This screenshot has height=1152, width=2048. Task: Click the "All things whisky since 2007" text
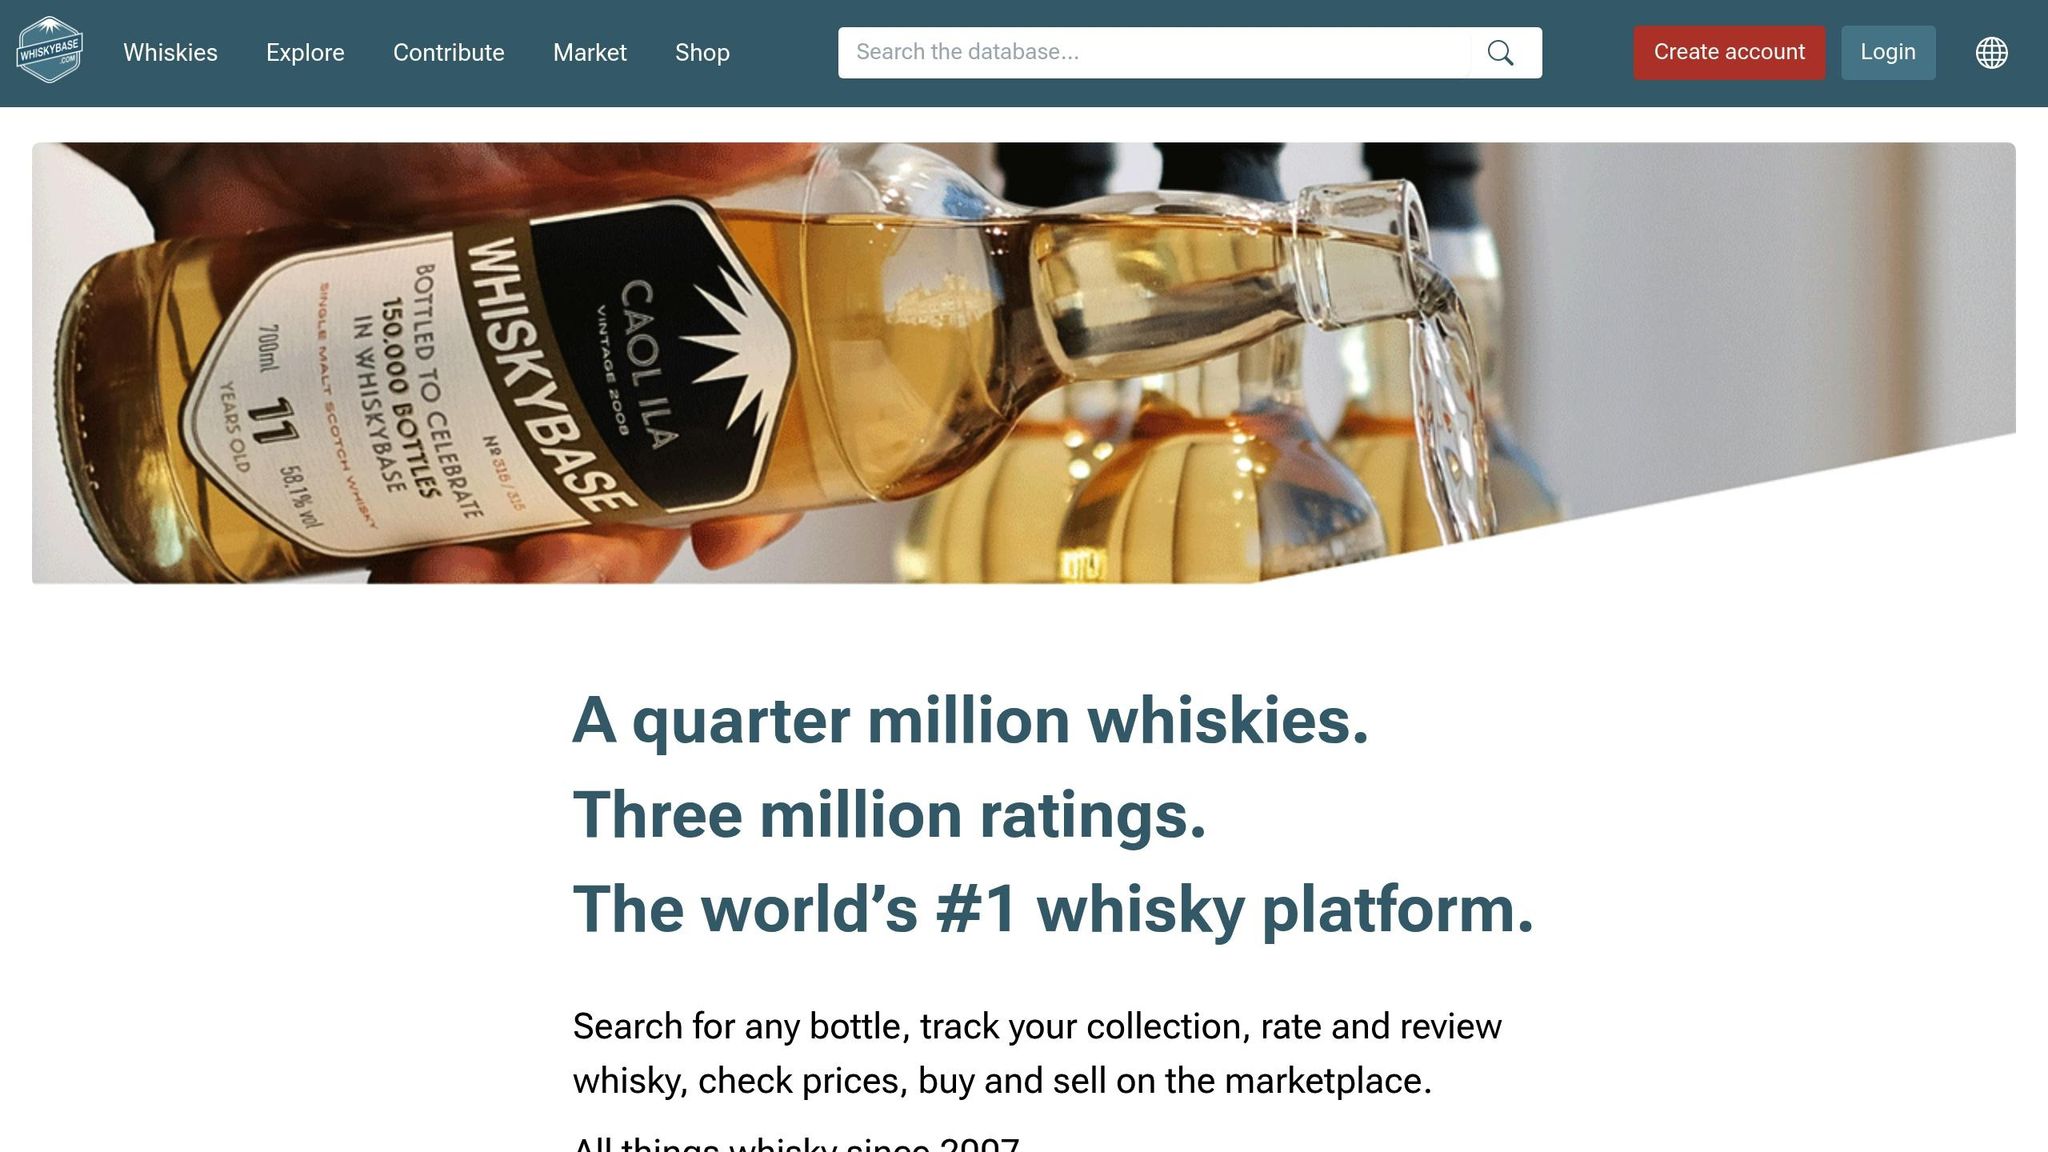[796, 1143]
